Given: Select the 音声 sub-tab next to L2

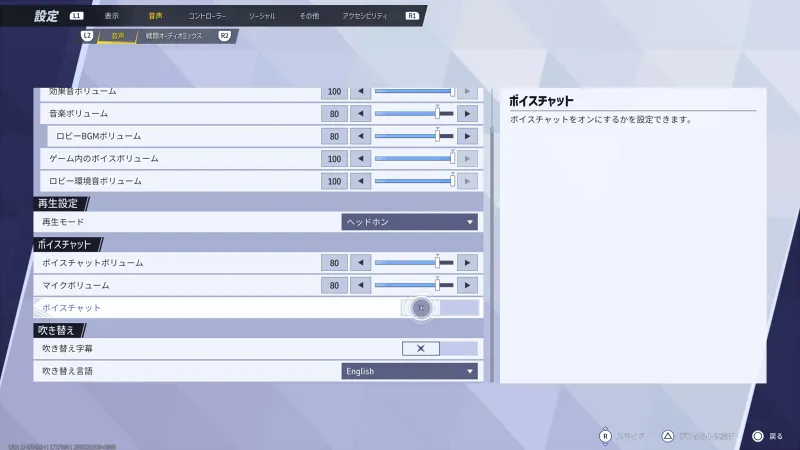Looking at the screenshot, I should tap(118, 36).
